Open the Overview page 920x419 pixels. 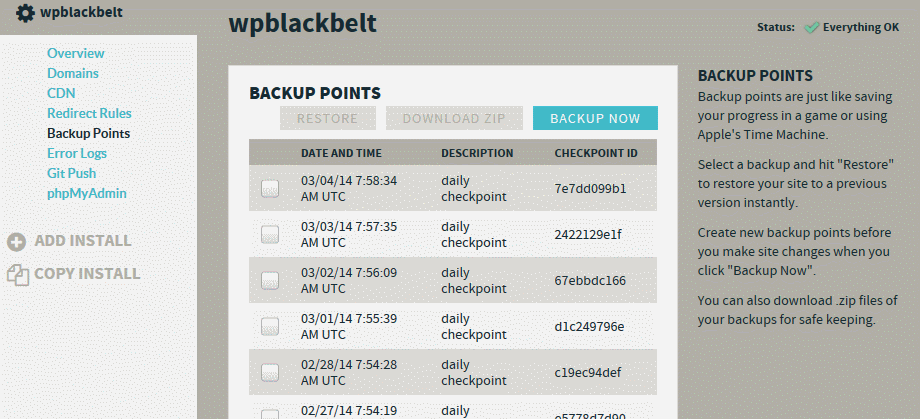pos(76,53)
